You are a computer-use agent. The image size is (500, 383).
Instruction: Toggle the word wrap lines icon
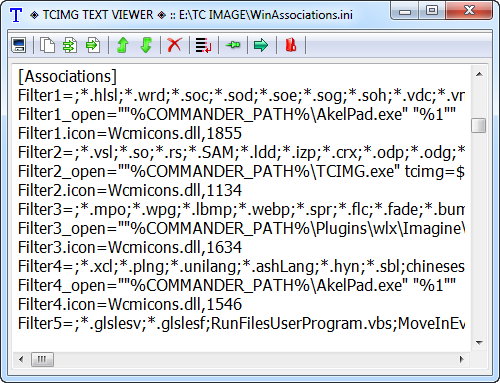[x=203, y=45]
